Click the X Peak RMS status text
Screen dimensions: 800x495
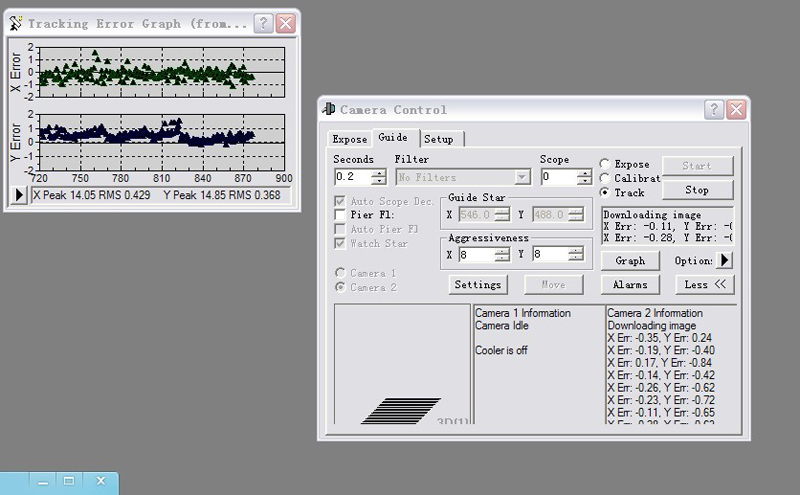tap(92, 195)
